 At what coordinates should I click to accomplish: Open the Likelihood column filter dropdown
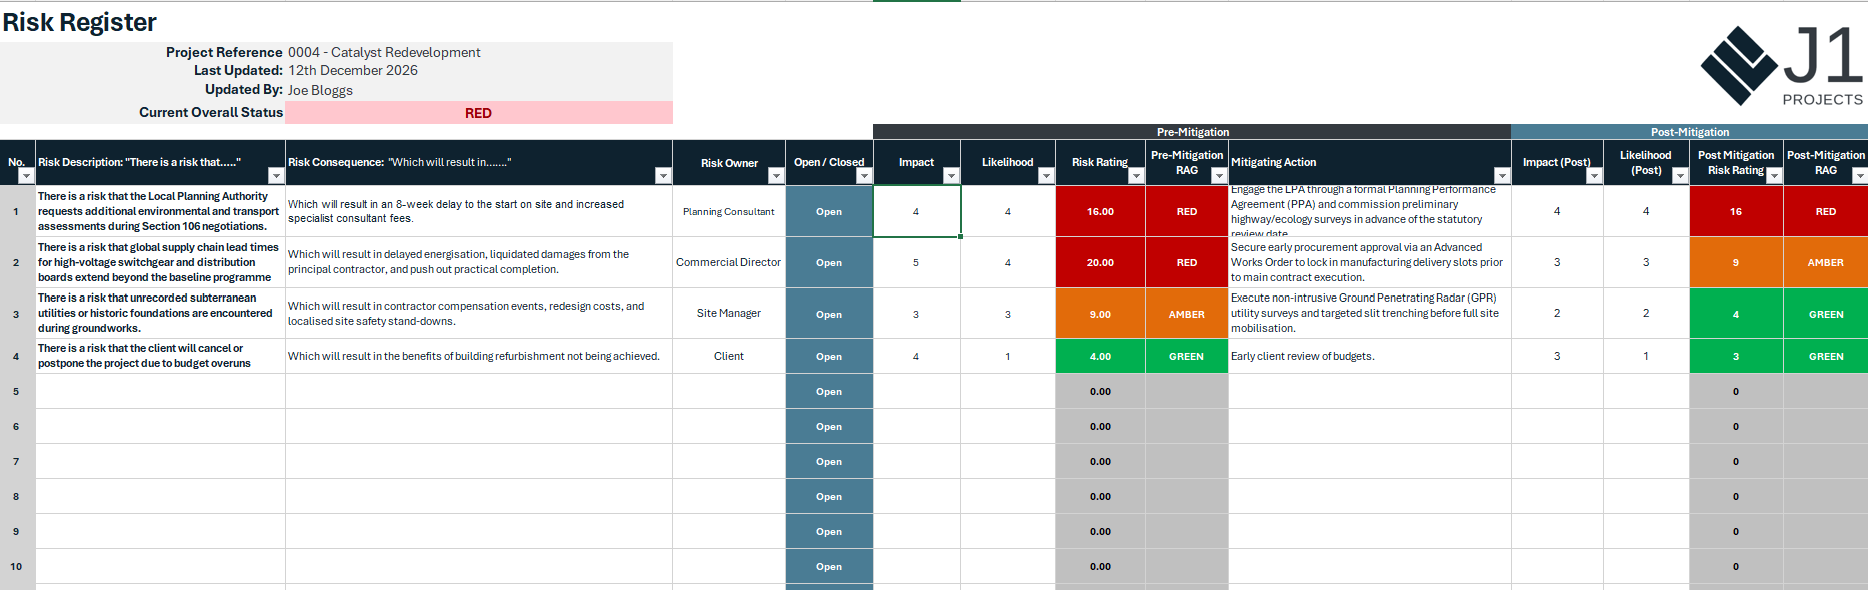(1046, 176)
